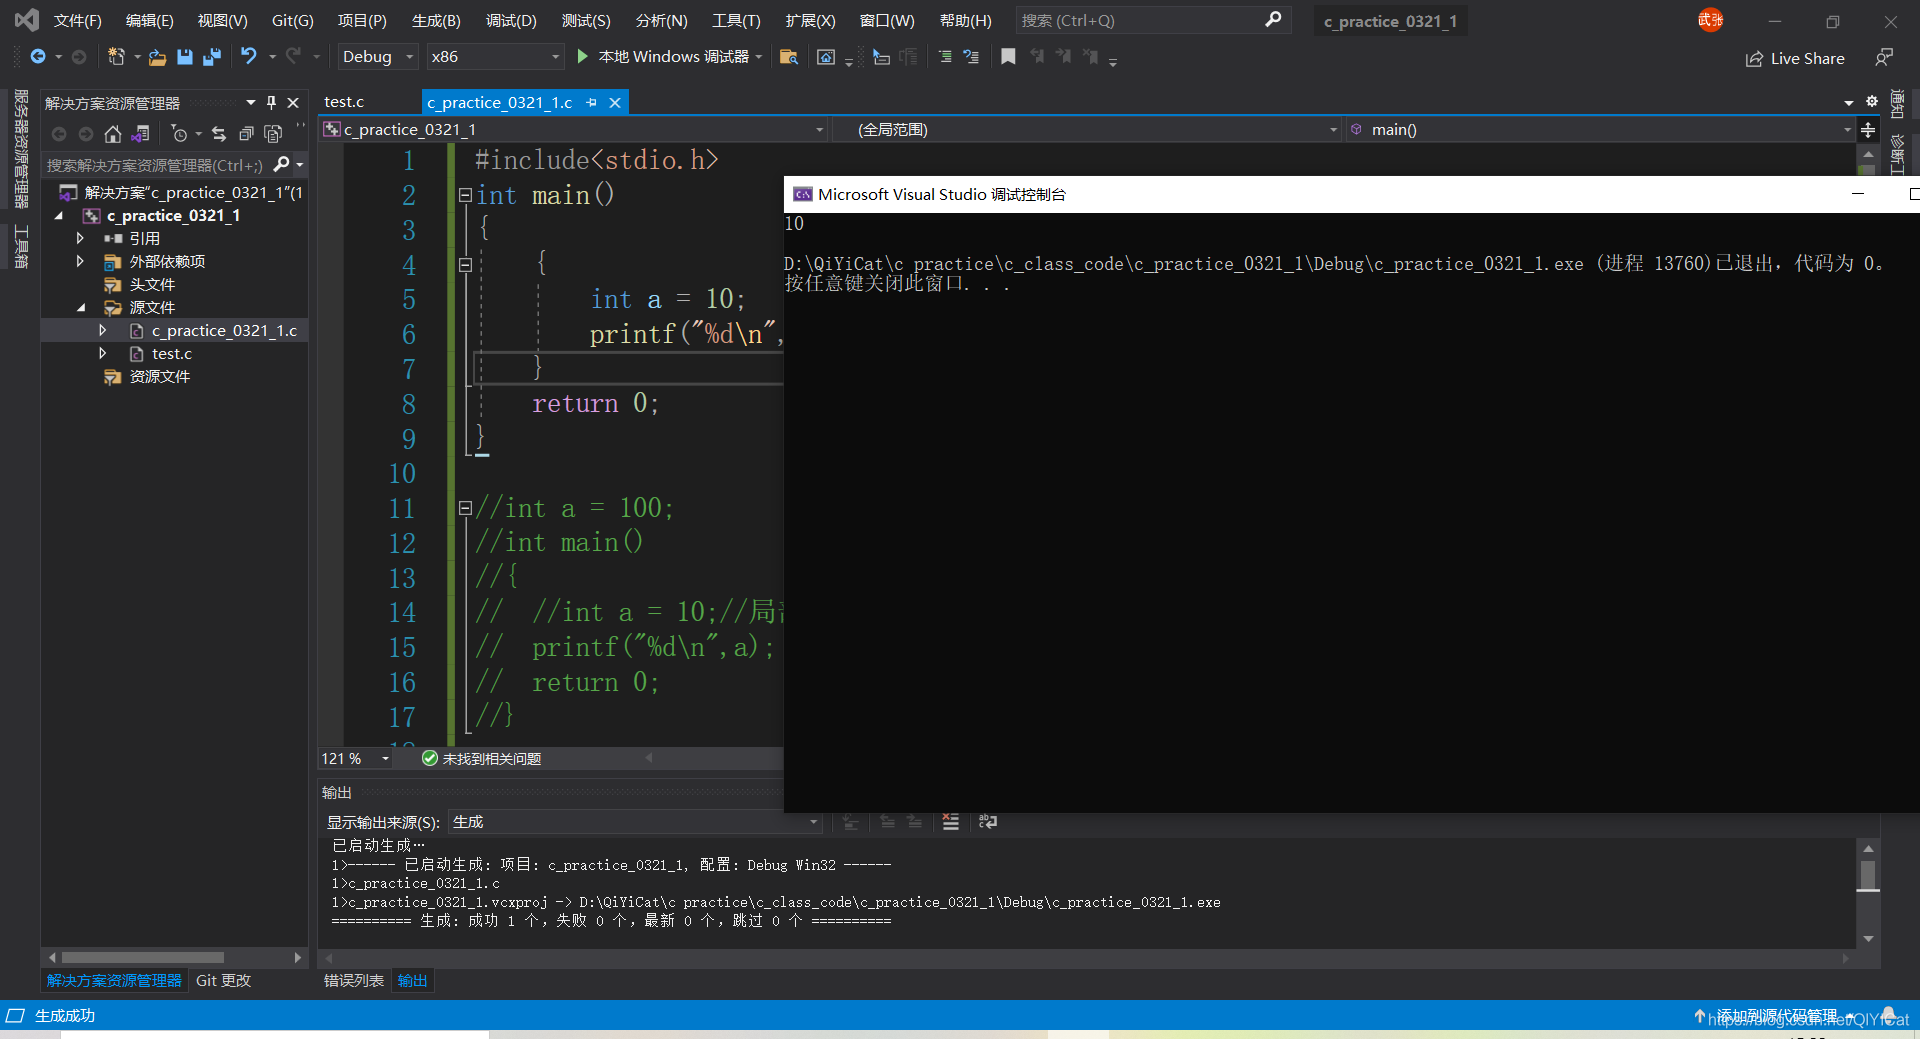Collapse the 源文件 folder node
The image size is (1920, 1039).
coord(81,307)
